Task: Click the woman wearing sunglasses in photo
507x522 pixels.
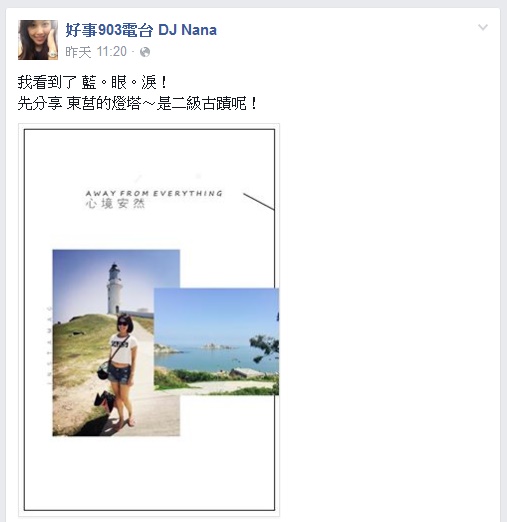Action: 123,370
